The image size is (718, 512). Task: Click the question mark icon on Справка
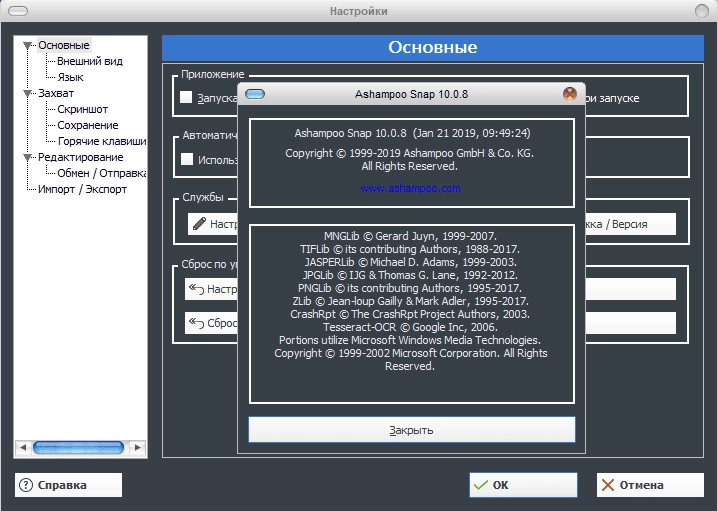coord(26,485)
